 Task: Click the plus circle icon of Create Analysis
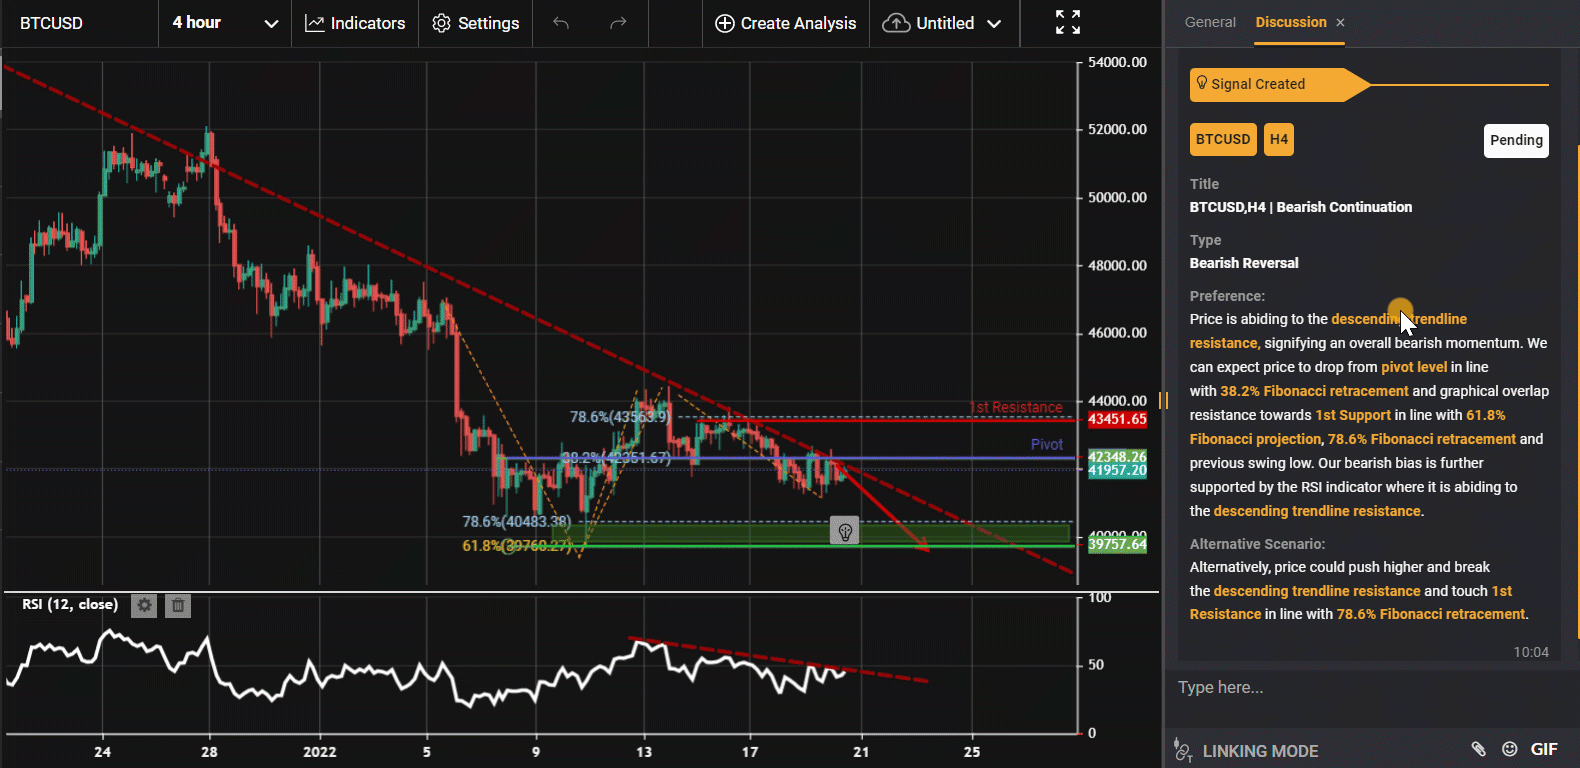[725, 23]
